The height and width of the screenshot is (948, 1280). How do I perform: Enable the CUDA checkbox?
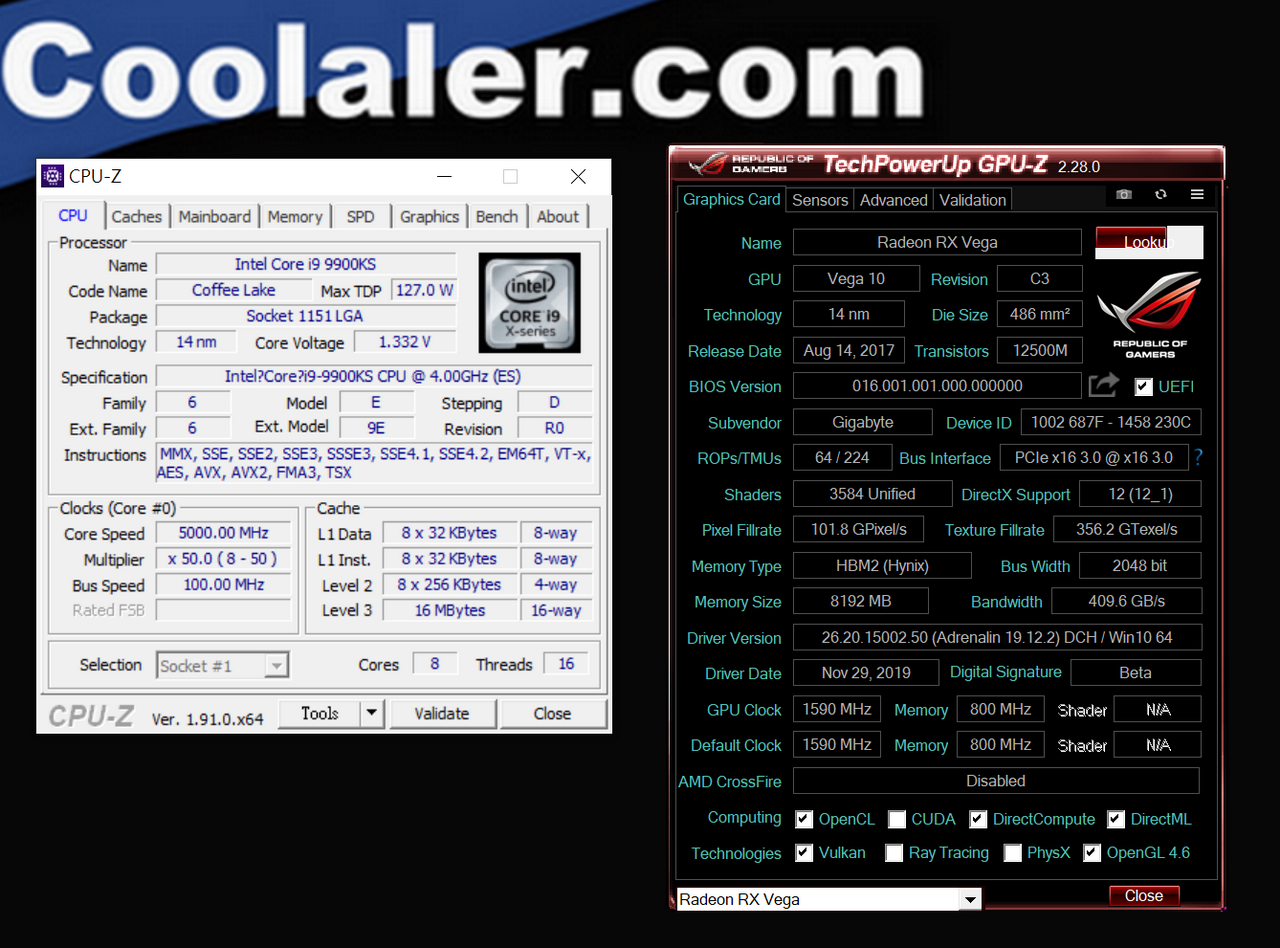tap(897, 819)
